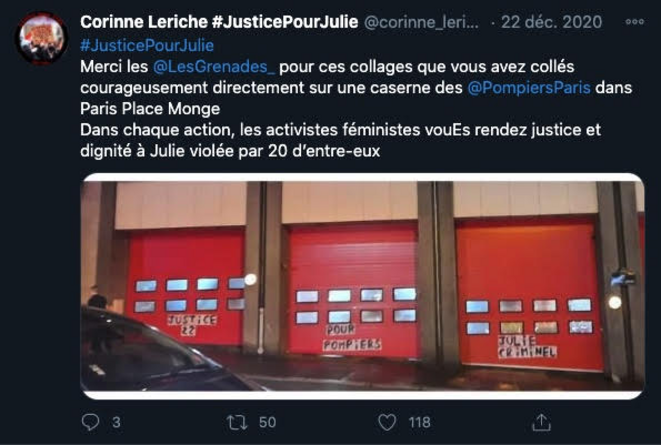Click the tweet text starting with 'Merci les'

click(356, 109)
